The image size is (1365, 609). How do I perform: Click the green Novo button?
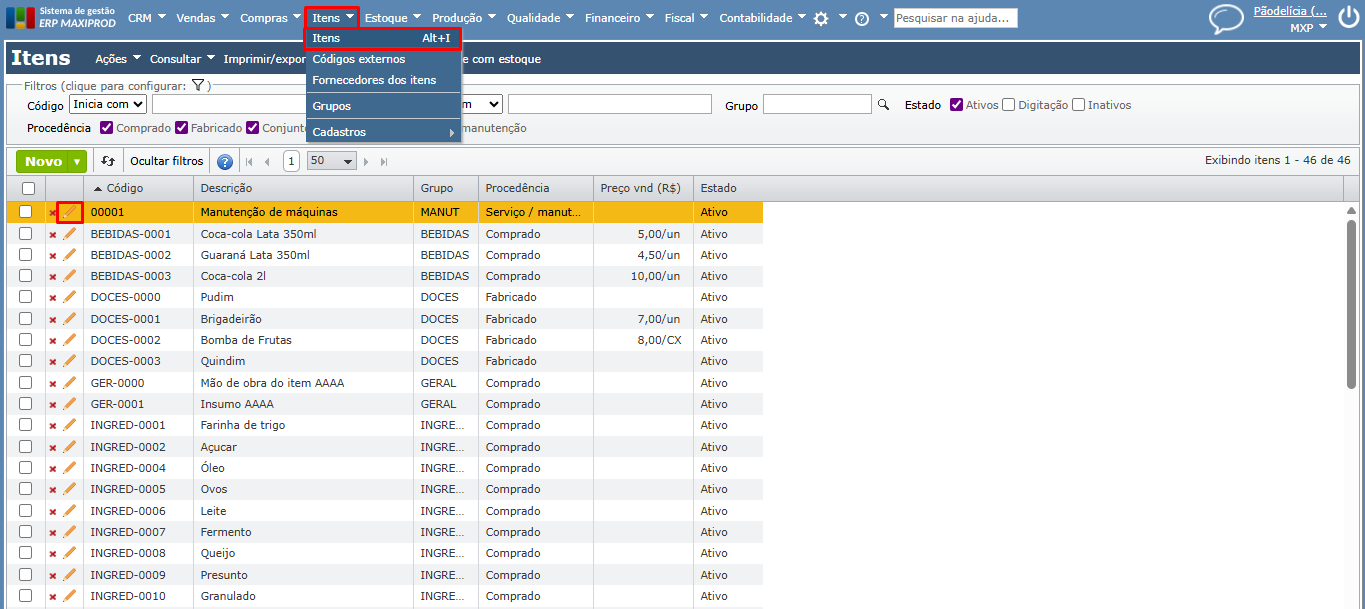(x=44, y=161)
